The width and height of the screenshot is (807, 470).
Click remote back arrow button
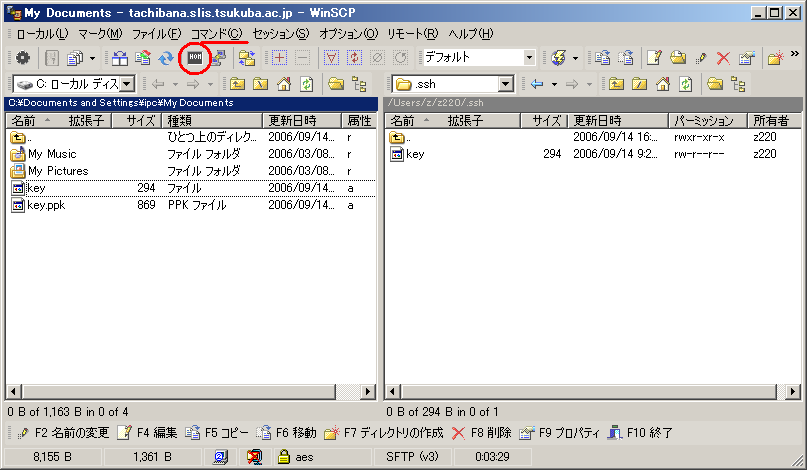click(537, 84)
